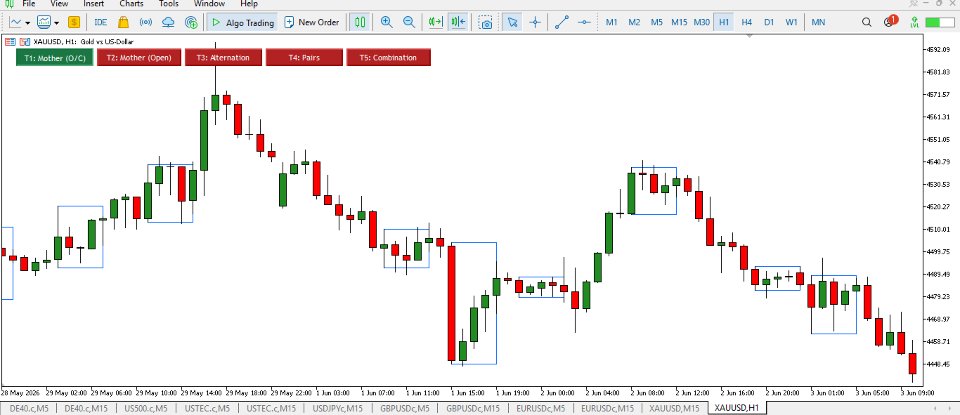Open the search magnifier icon

point(867,23)
